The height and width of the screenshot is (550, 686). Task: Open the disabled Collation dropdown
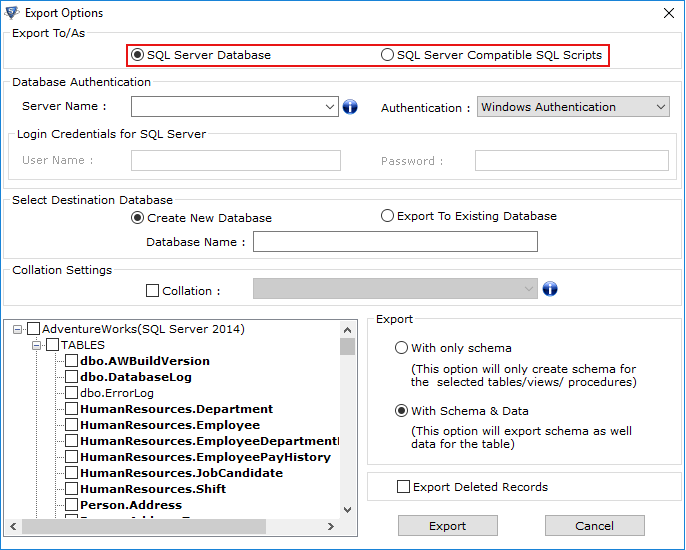[x=395, y=289]
